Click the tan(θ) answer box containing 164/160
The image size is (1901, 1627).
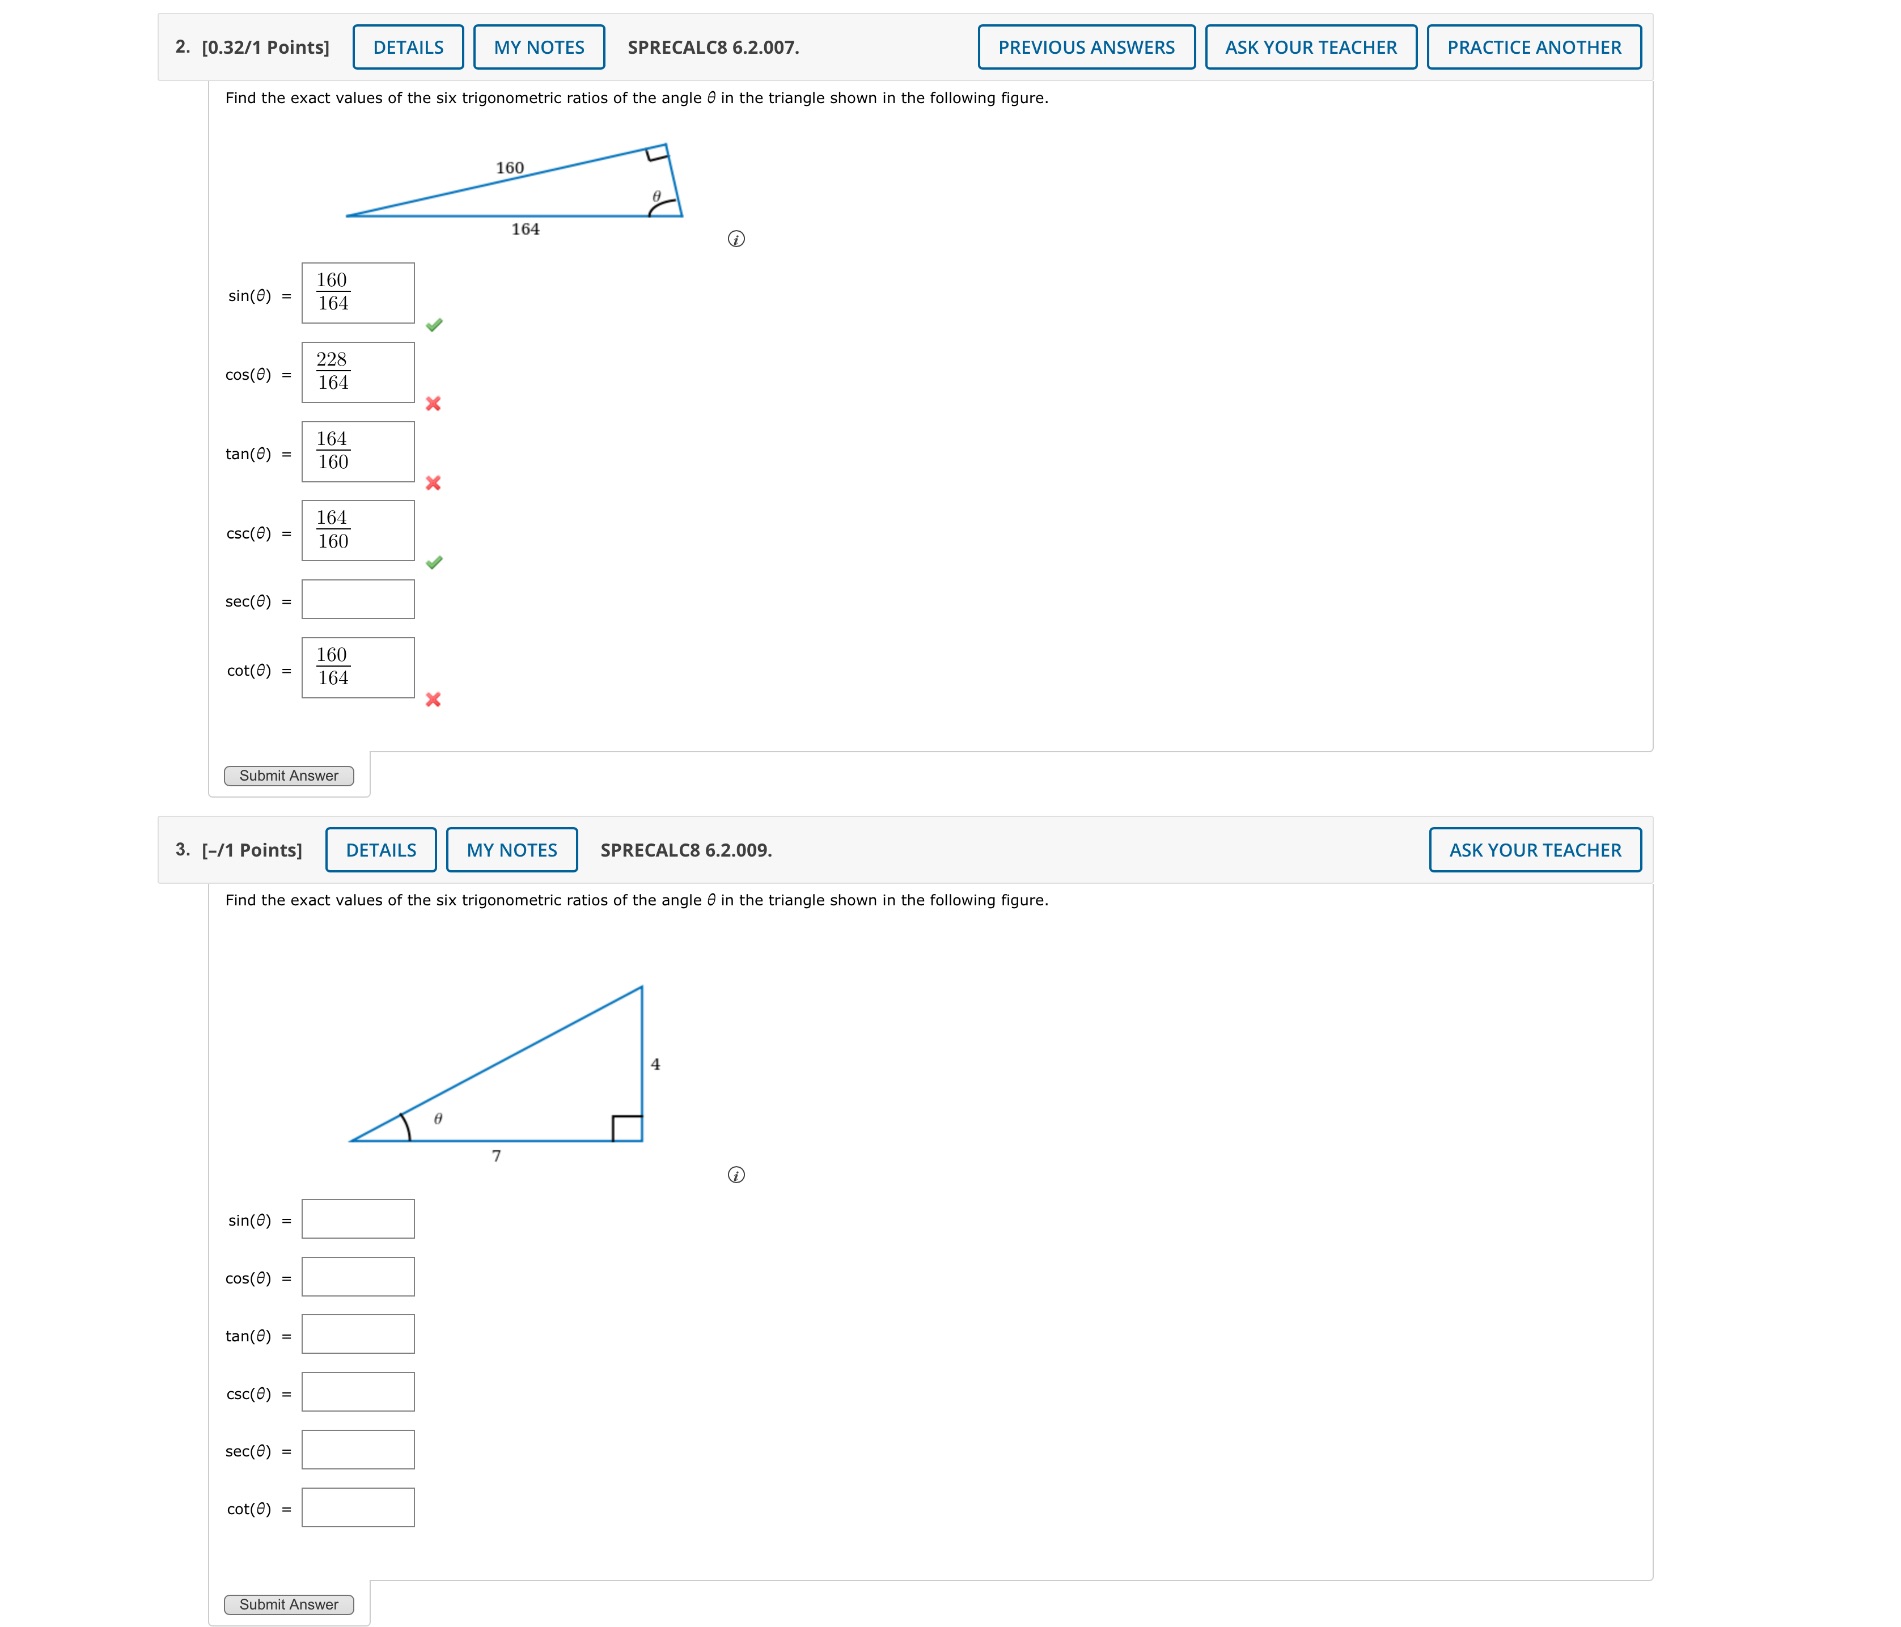pos(358,451)
